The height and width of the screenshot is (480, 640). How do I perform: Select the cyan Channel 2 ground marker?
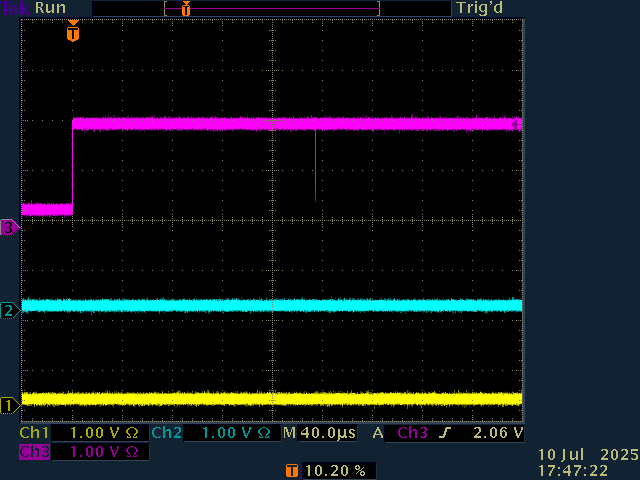pyautogui.click(x=9, y=310)
